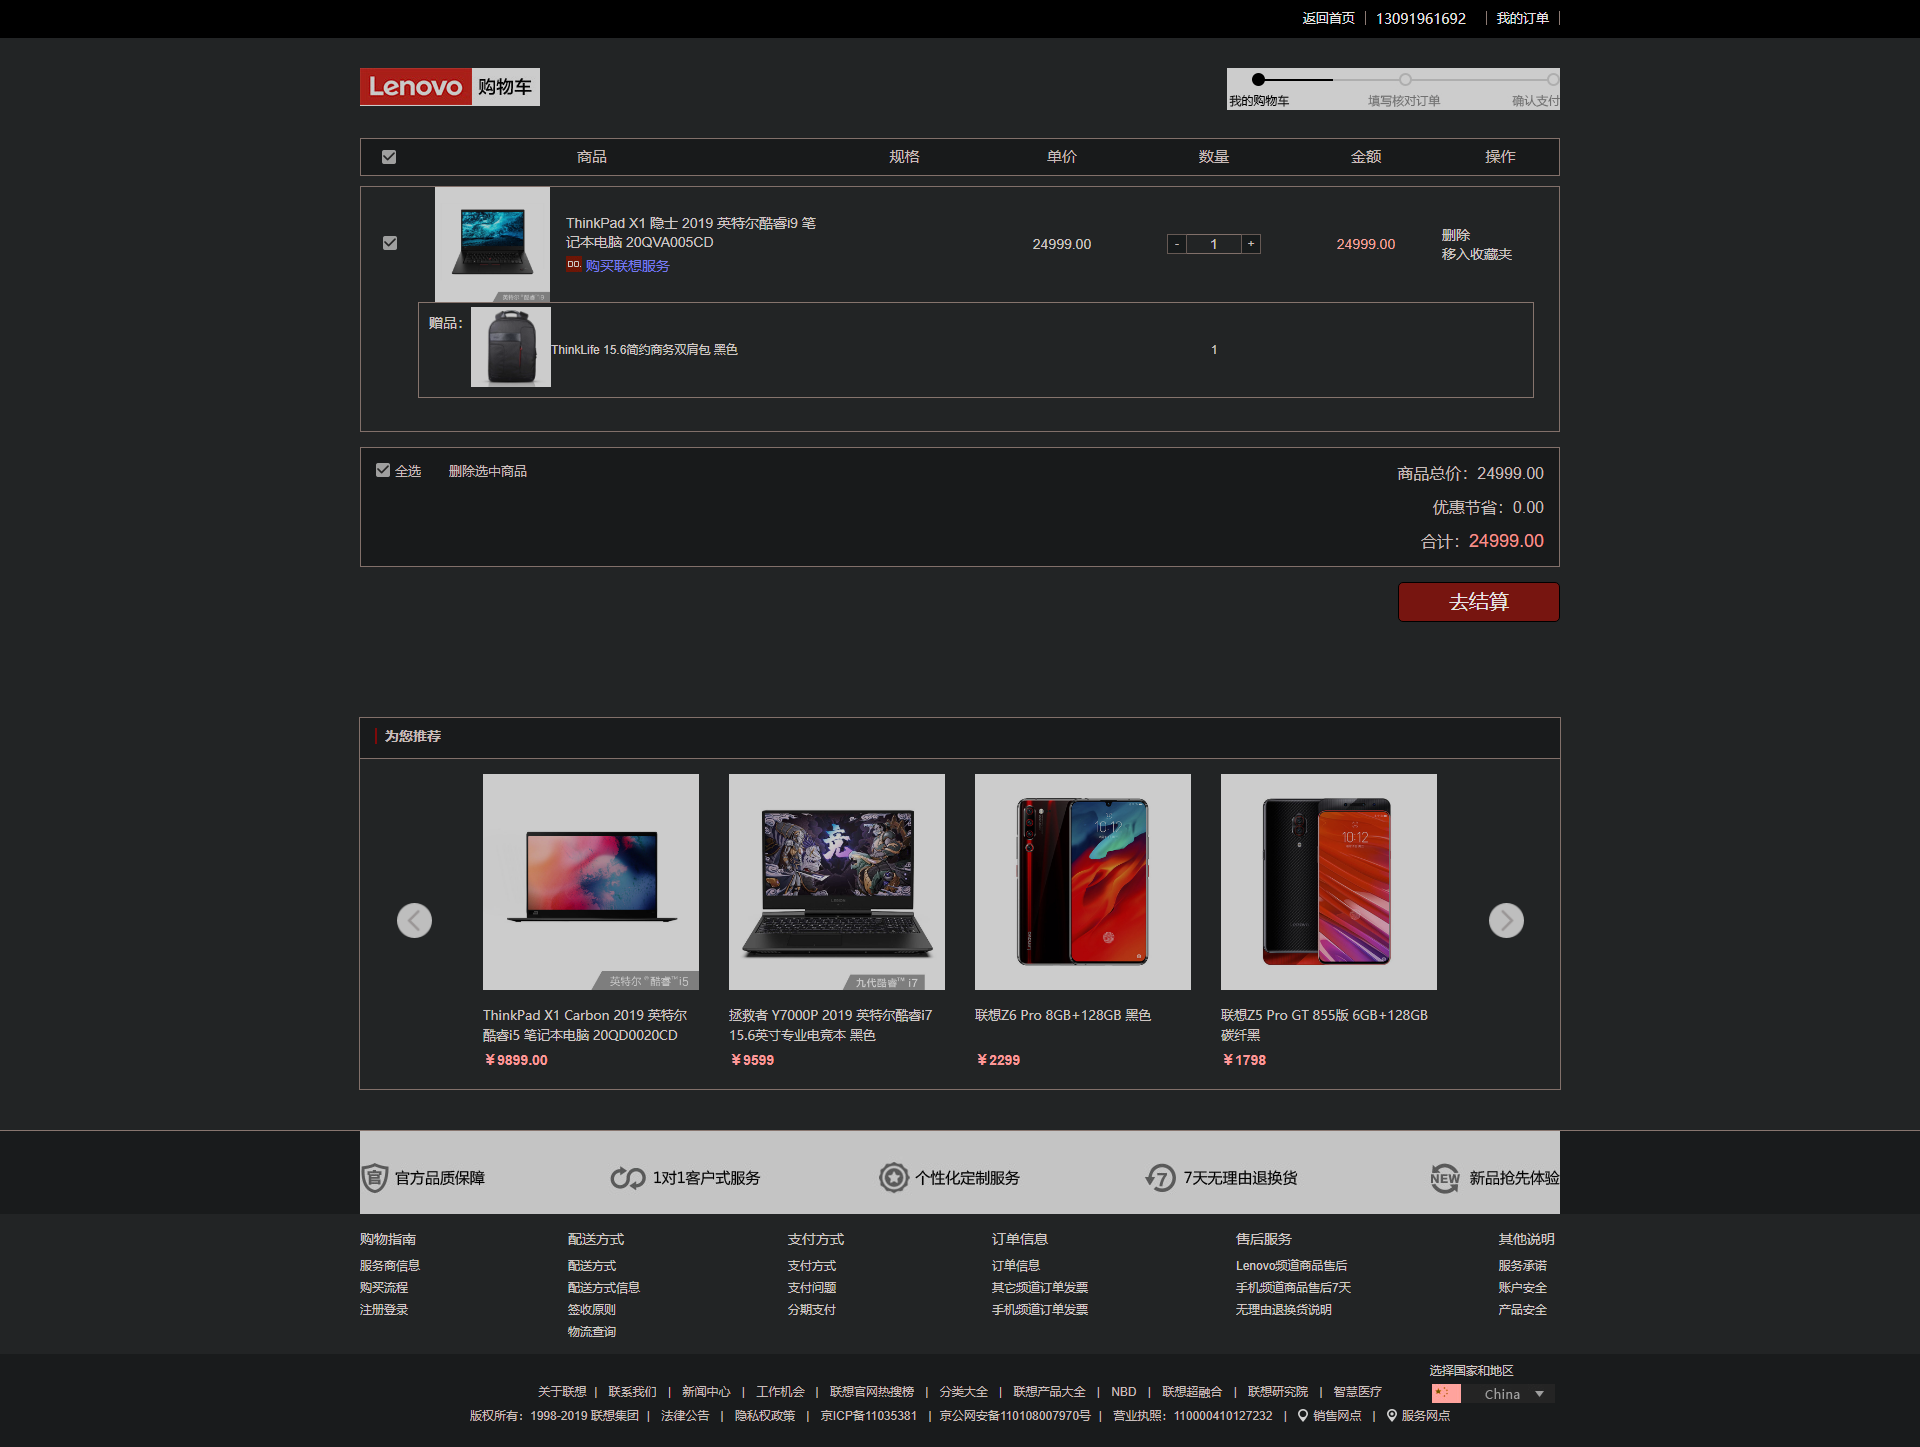Open 服务商信息 footer link
1920x1447 pixels.
390,1266
